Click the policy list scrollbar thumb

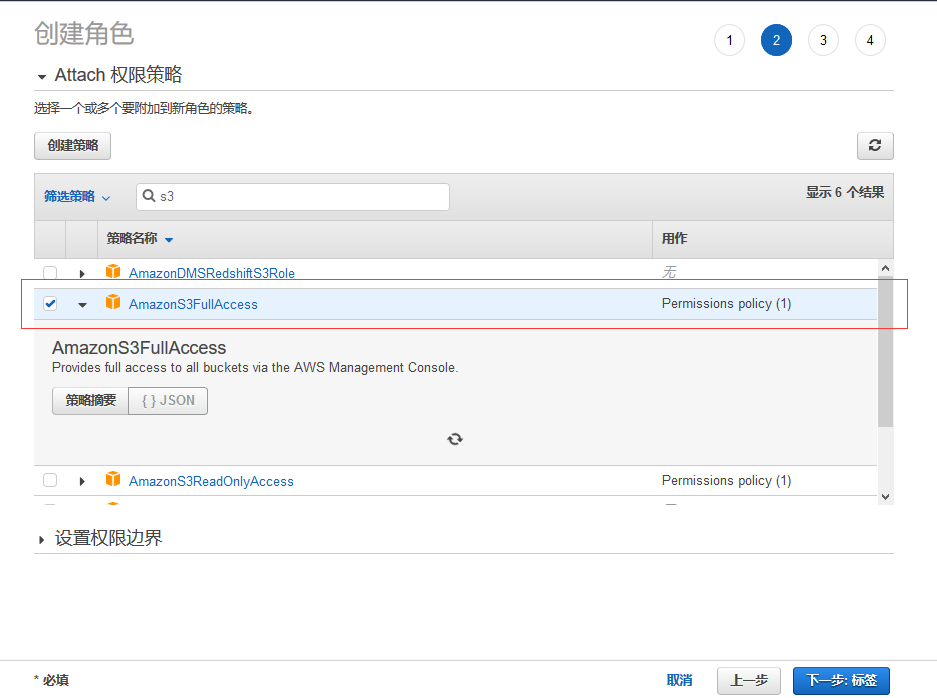click(886, 353)
